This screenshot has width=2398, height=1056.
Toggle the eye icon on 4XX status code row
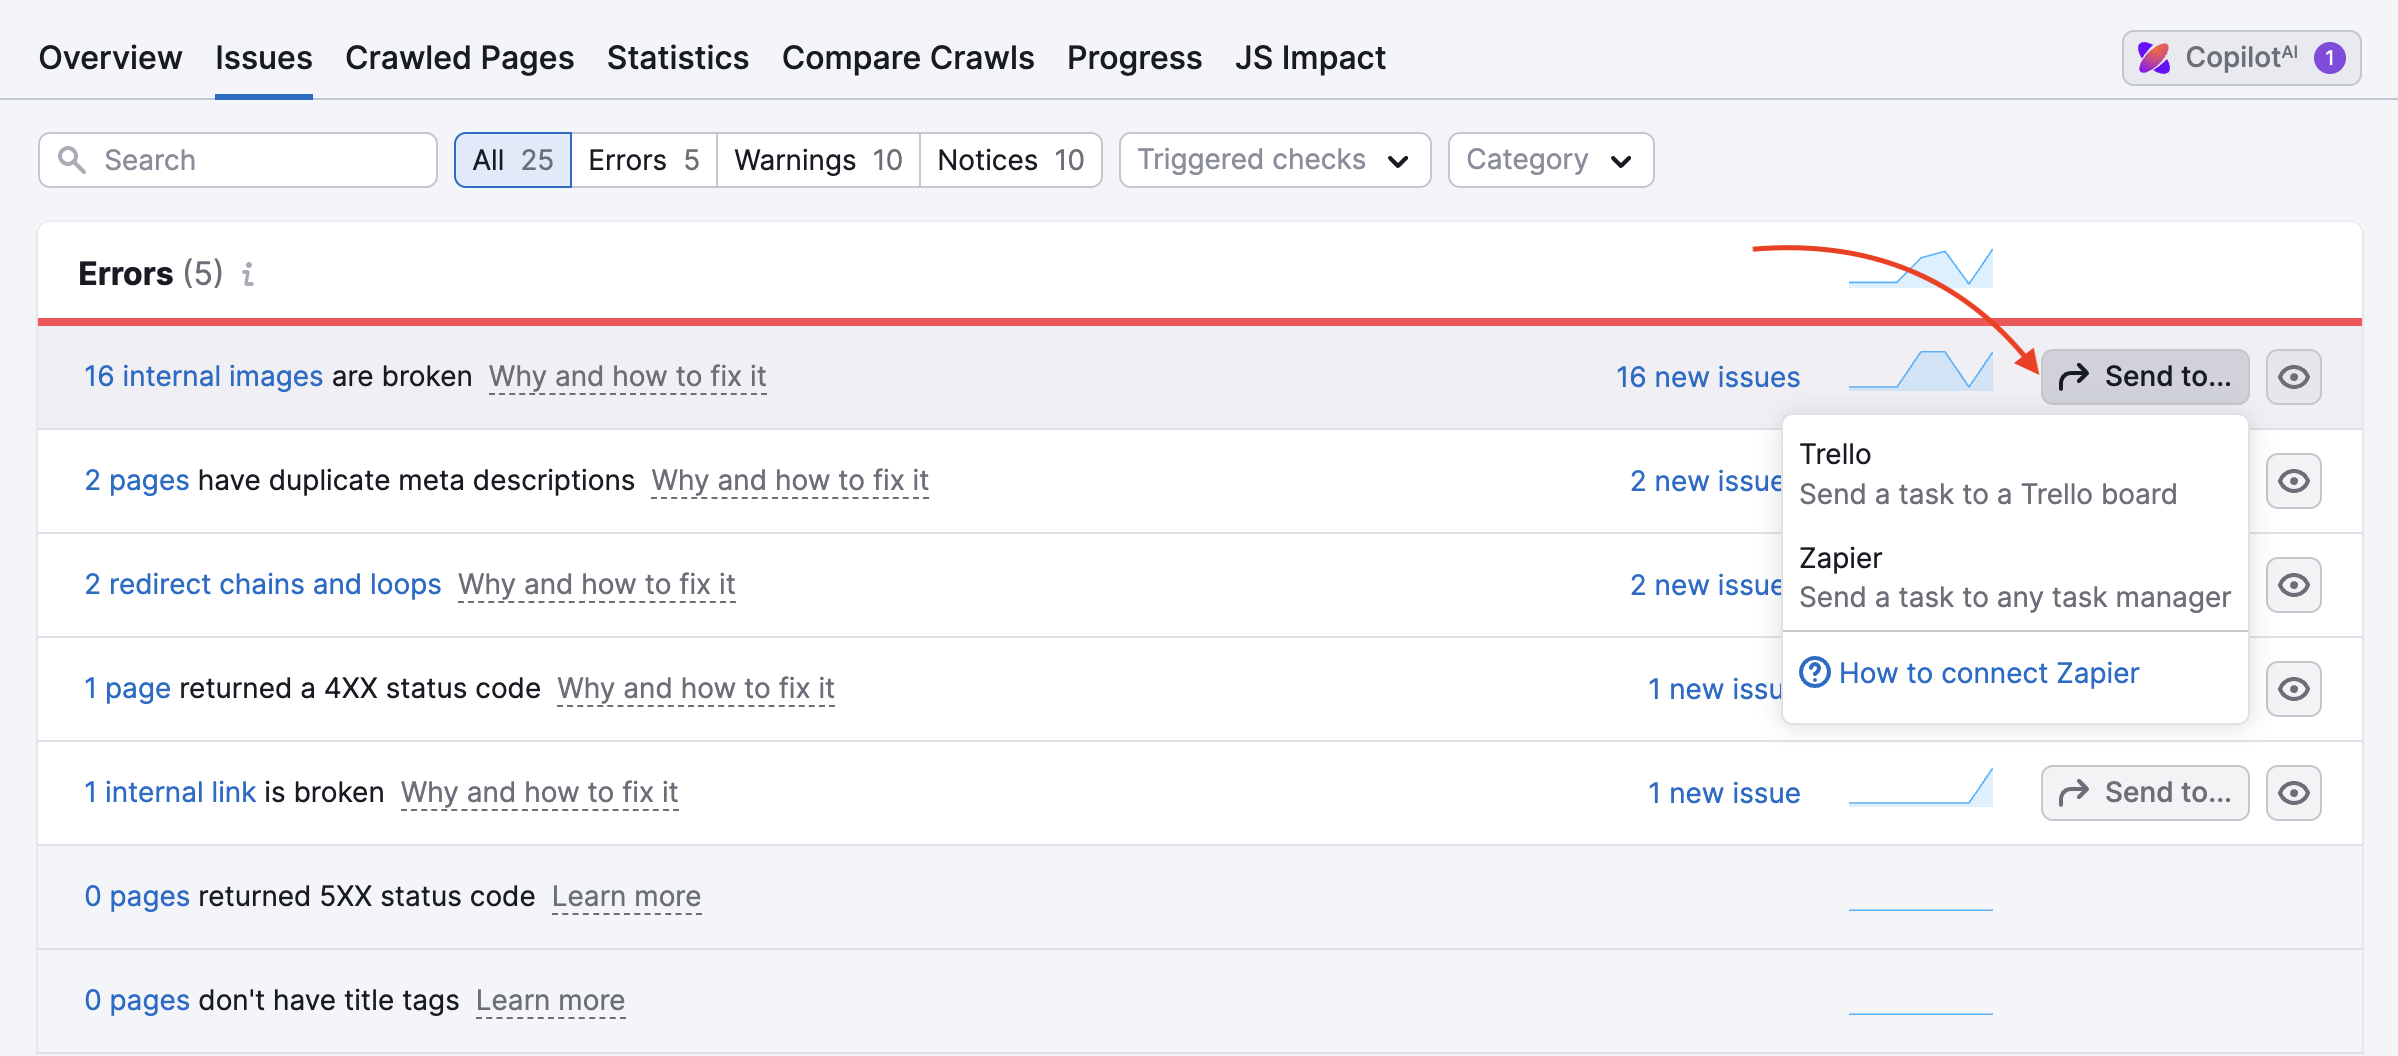[x=2293, y=688]
